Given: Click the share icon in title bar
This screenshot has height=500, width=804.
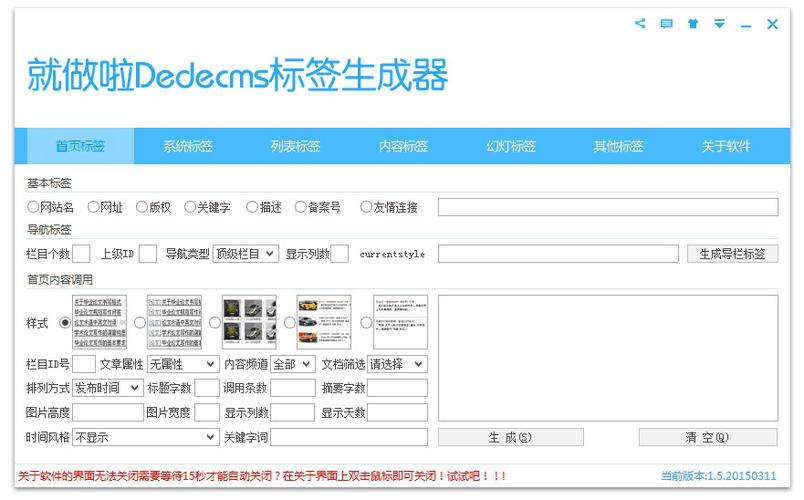Looking at the screenshot, I should pyautogui.click(x=640, y=23).
